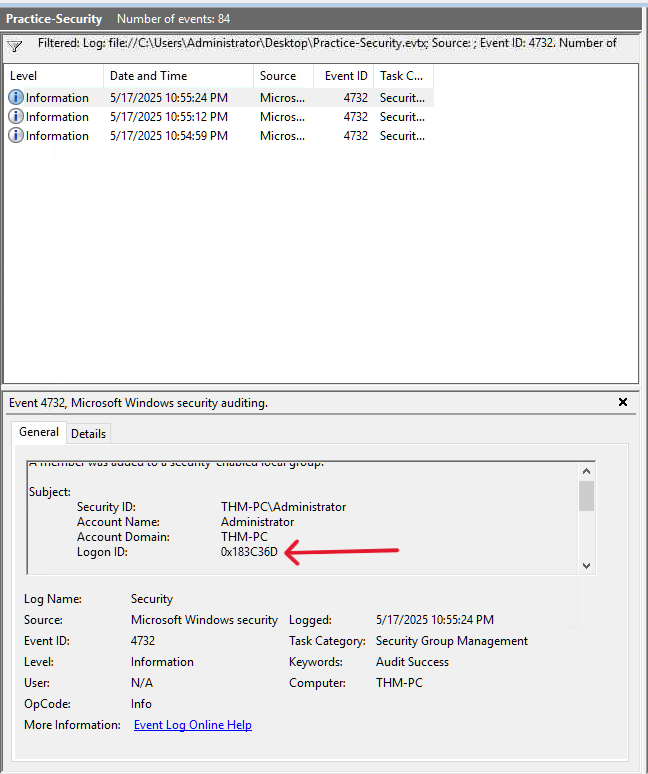The width and height of the screenshot is (648, 774).
Task: Click info icon of 10:55:12 PM event
Action: 16,117
